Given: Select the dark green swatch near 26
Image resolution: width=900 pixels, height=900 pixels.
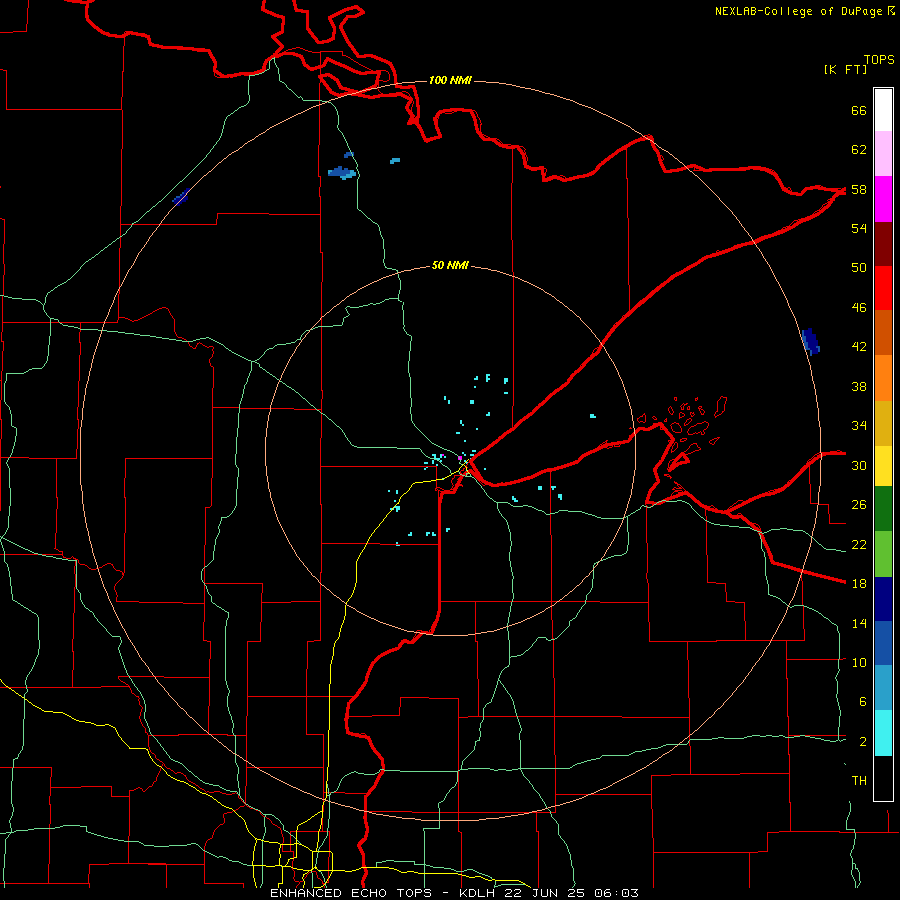Looking at the screenshot, I should point(883,508).
